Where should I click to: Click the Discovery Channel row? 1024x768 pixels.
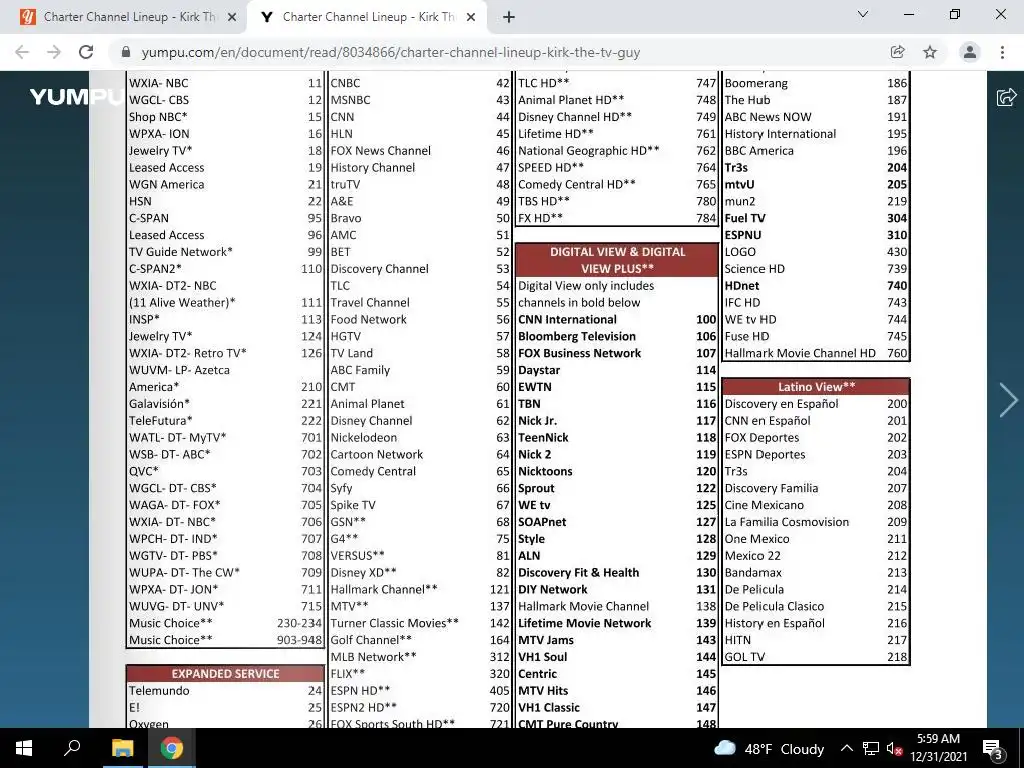pos(420,268)
